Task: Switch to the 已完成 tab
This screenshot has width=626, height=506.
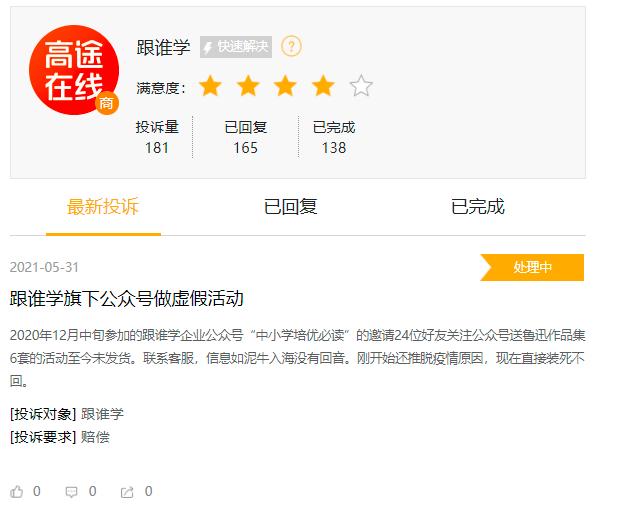Action: pos(478,206)
